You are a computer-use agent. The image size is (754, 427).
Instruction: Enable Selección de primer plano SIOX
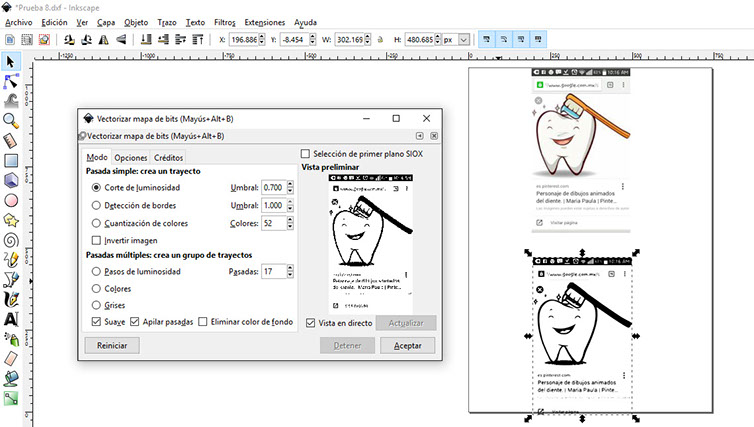click(x=305, y=153)
